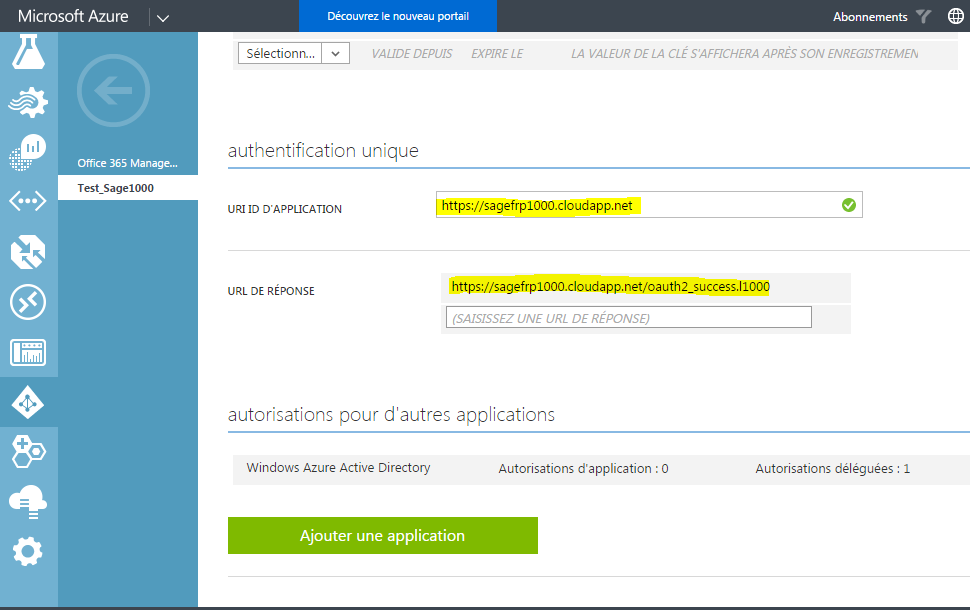Open the Management Services dashboard icon
The width and height of the screenshot is (970, 610).
pyautogui.click(x=28, y=353)
